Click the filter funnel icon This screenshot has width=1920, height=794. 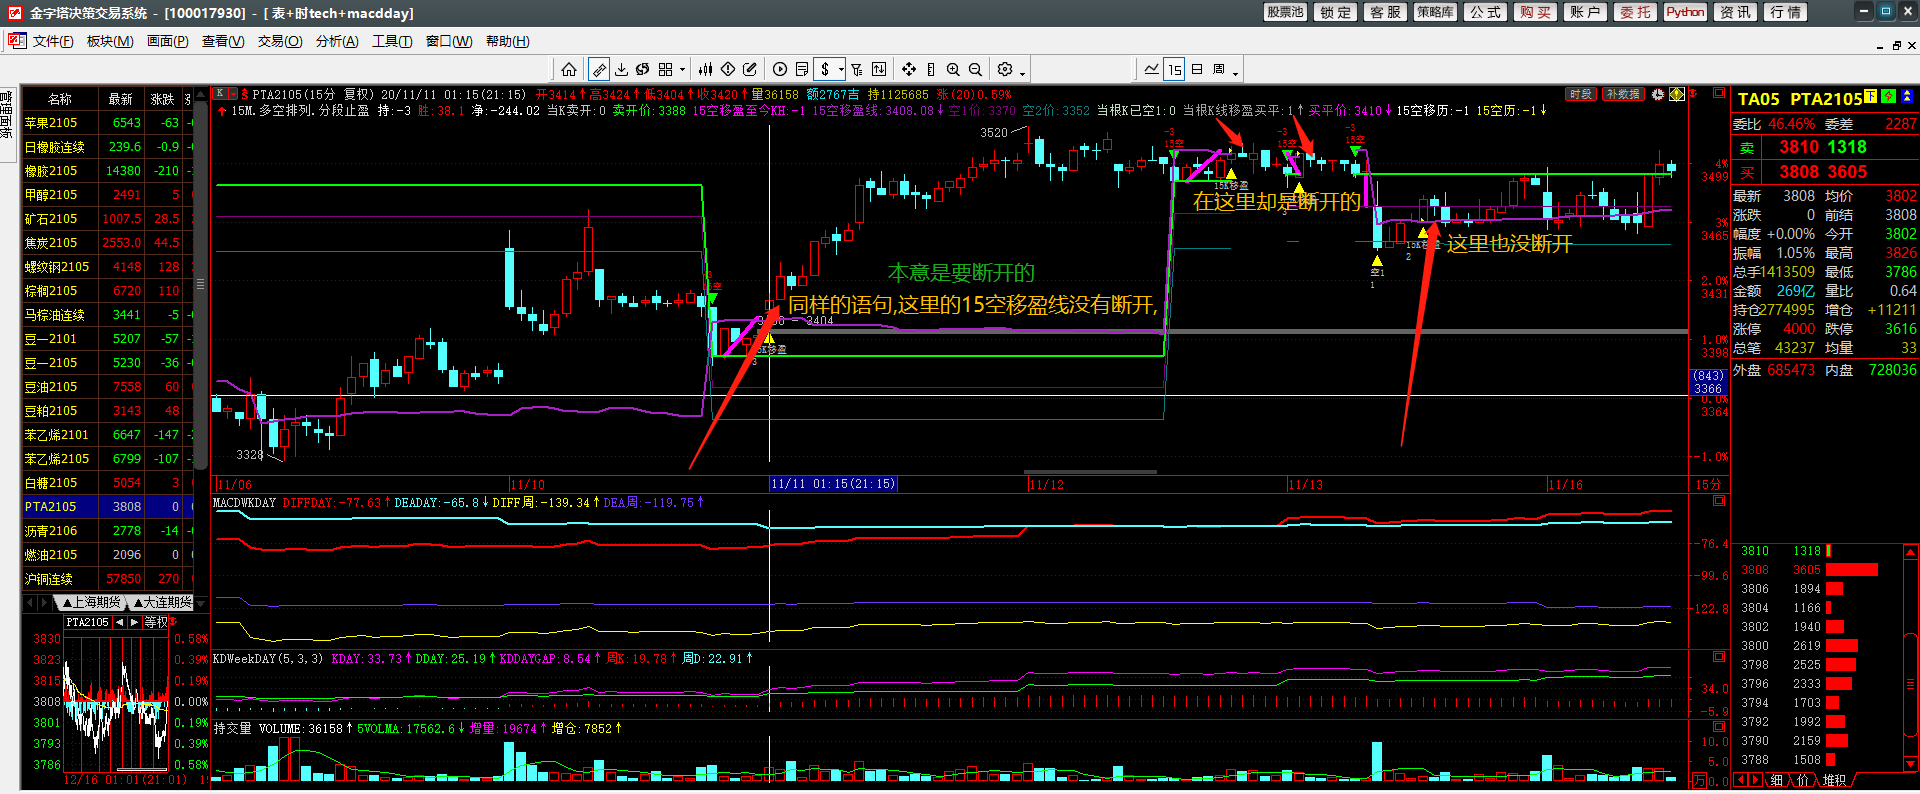857,69
